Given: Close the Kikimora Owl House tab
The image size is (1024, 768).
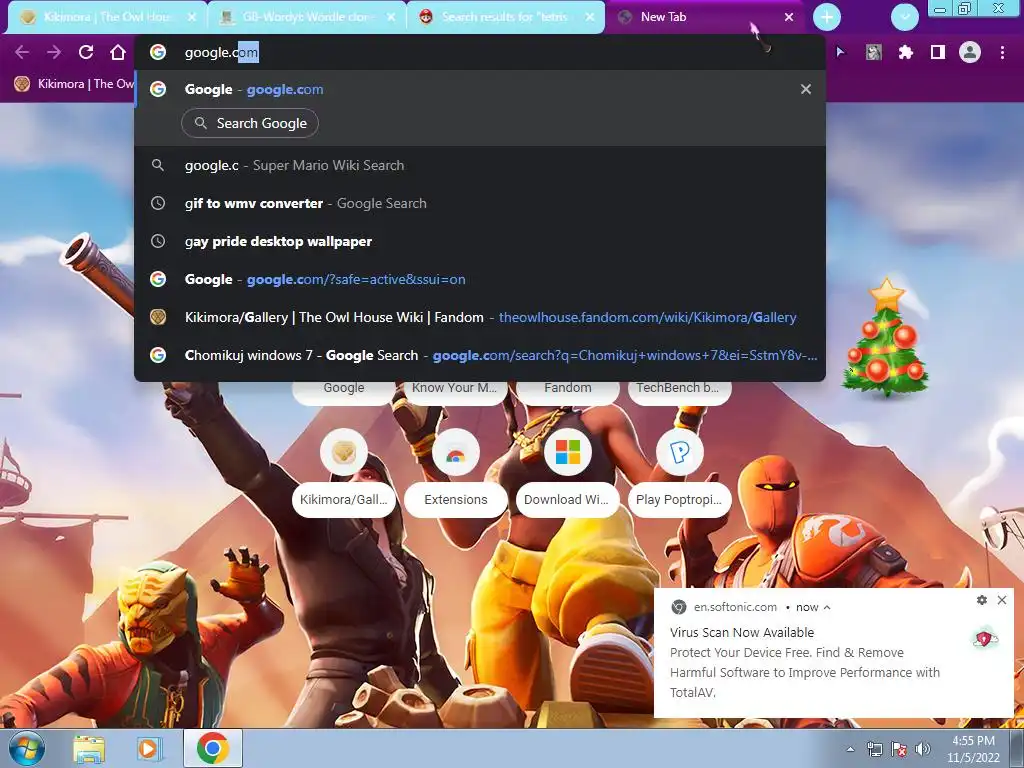Looking at the screenshot, I should point(191,17).
